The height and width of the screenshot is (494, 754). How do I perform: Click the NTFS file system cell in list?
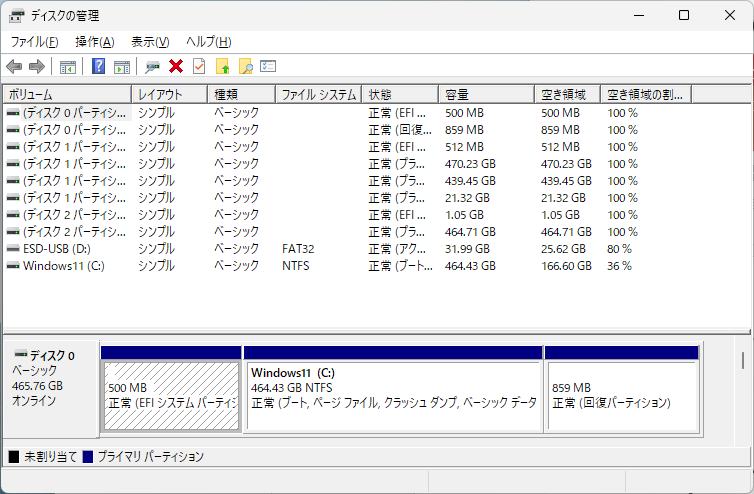[296, 266]
